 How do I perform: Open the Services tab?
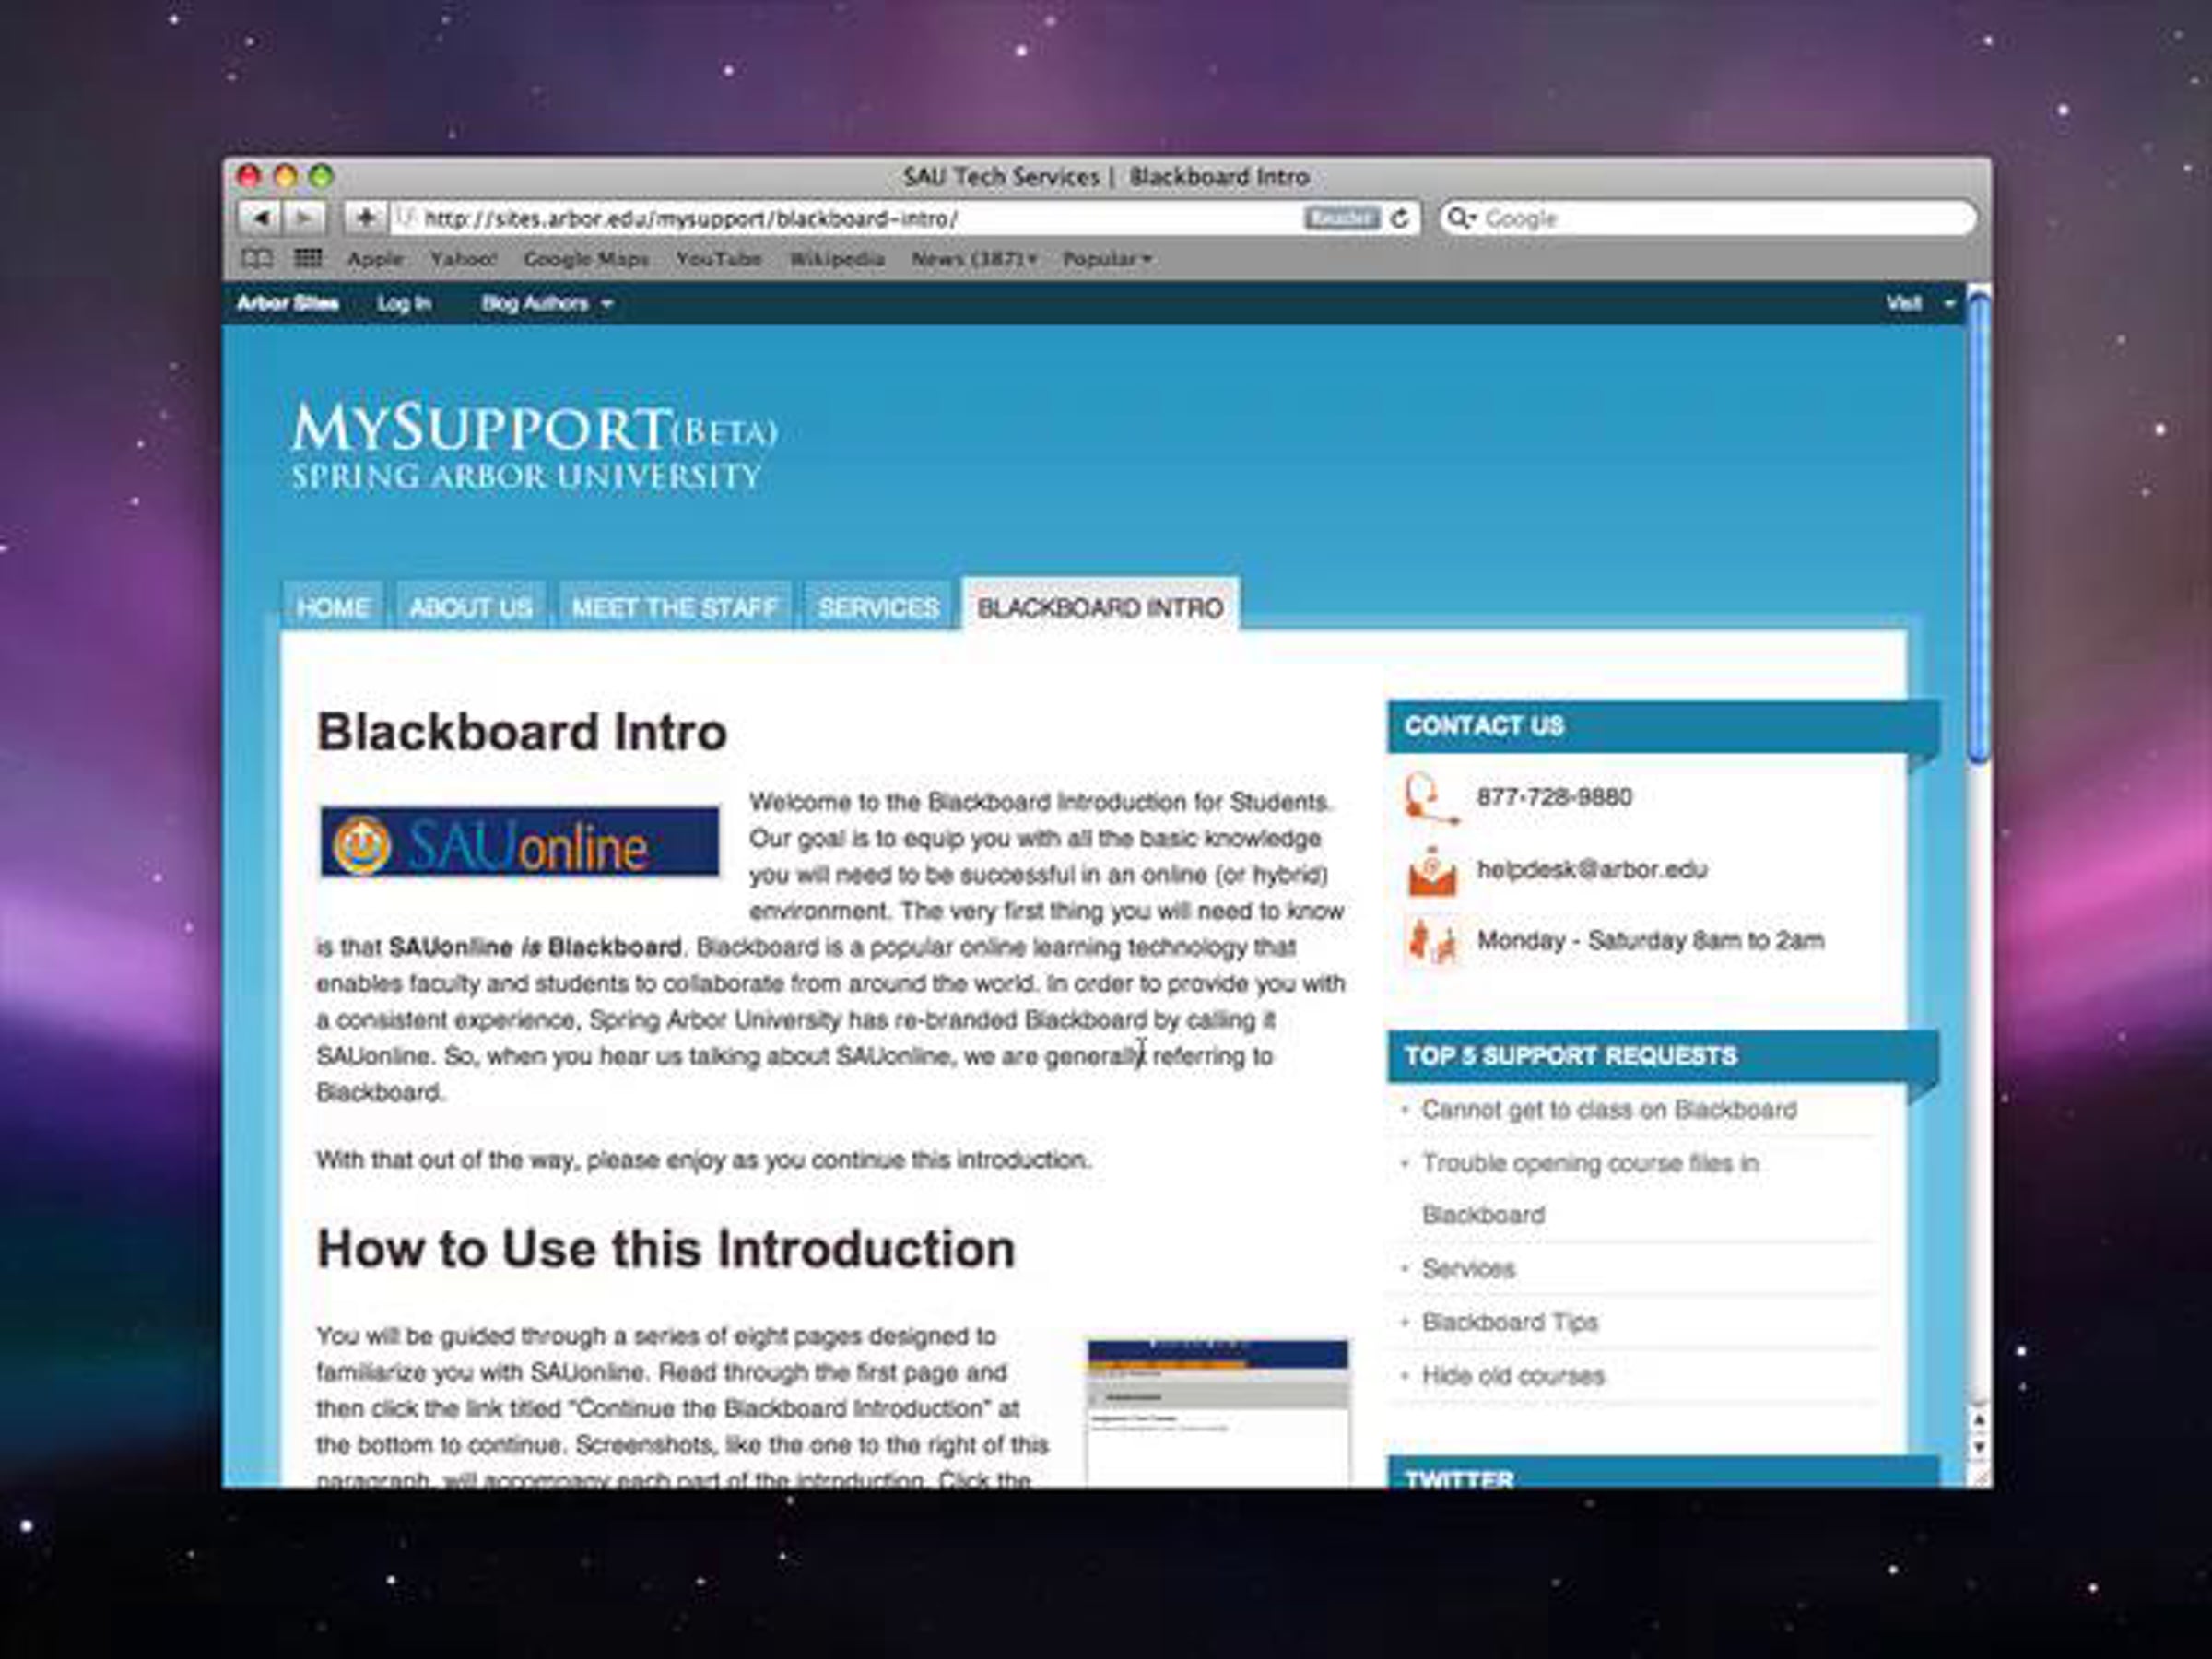tap(879, 607)
